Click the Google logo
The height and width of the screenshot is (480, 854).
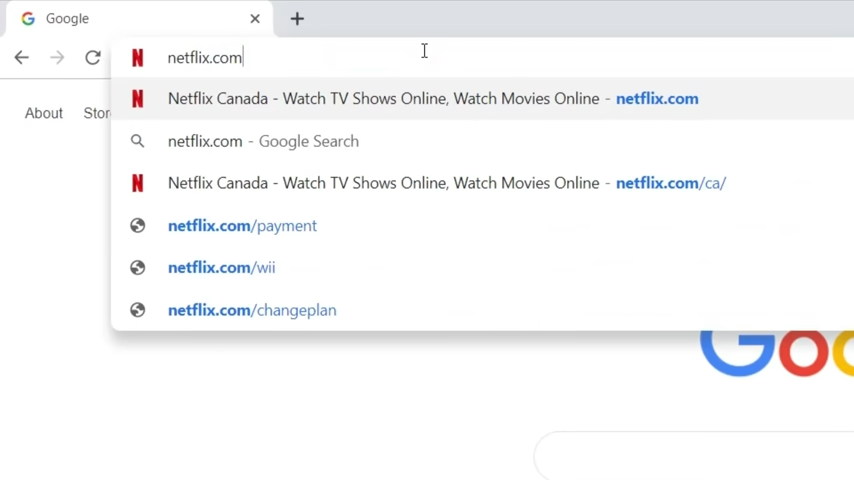click(x=777, y=352)
